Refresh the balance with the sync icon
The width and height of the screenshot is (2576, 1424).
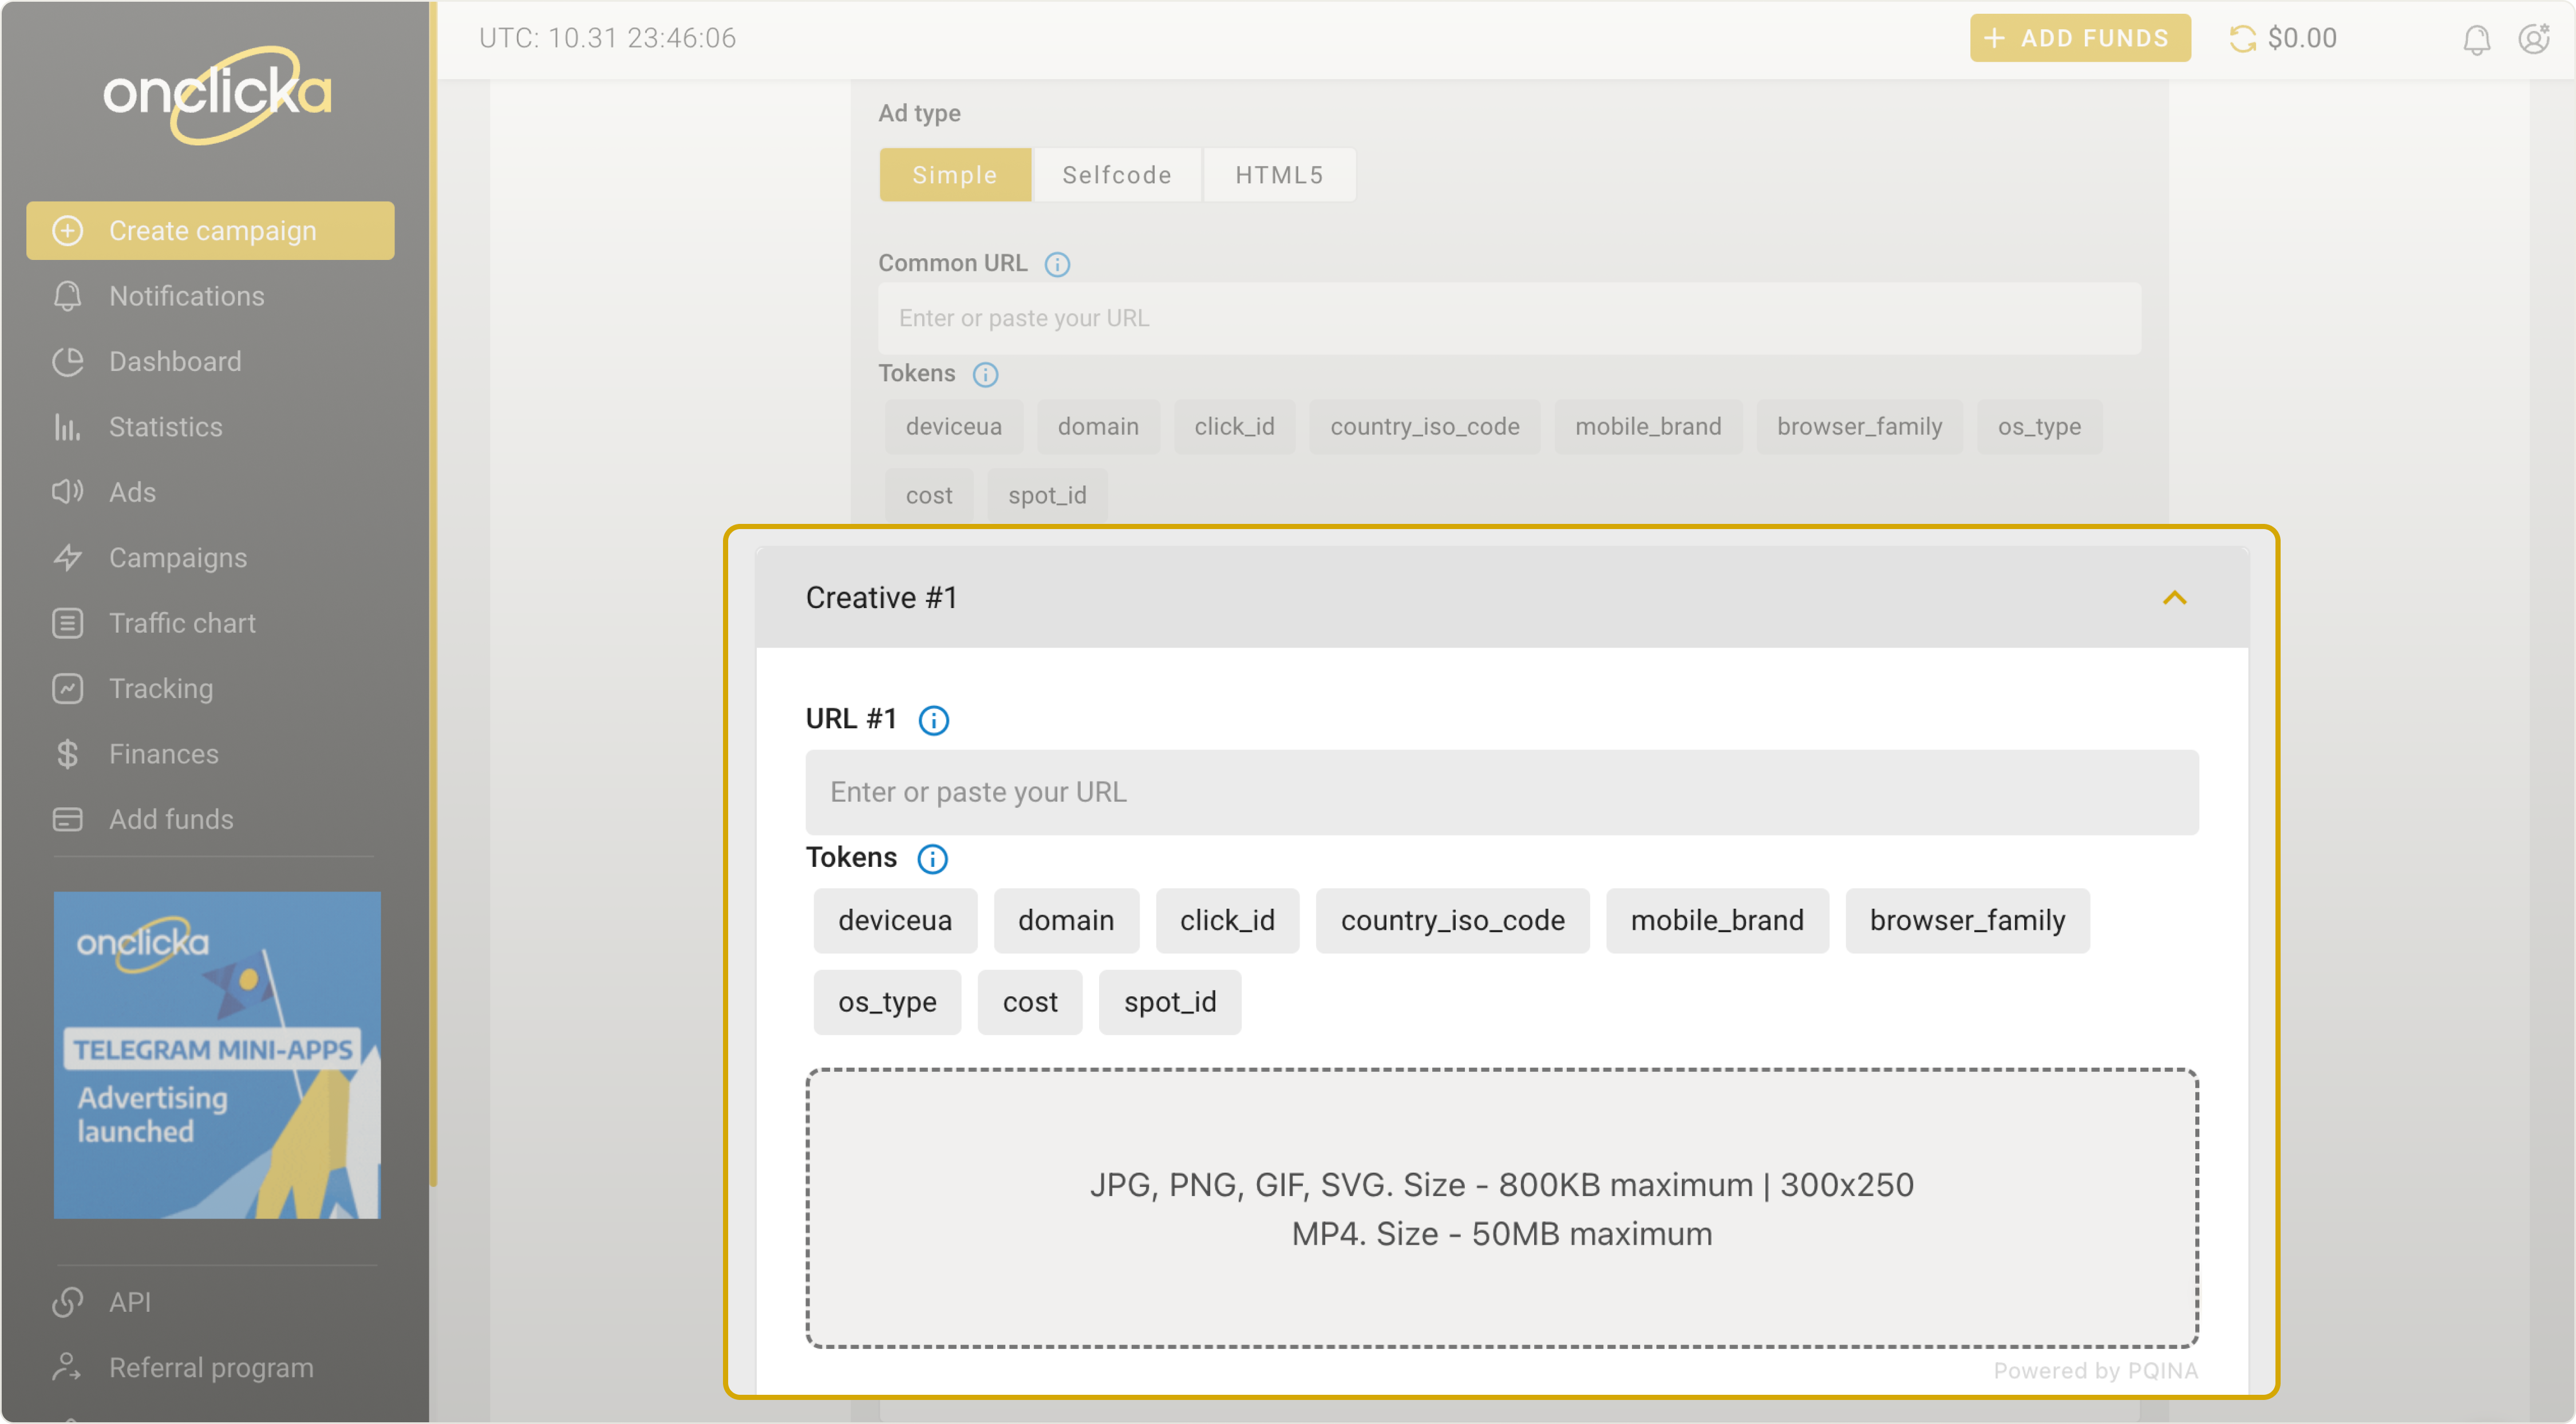[x=2242, y=39]
